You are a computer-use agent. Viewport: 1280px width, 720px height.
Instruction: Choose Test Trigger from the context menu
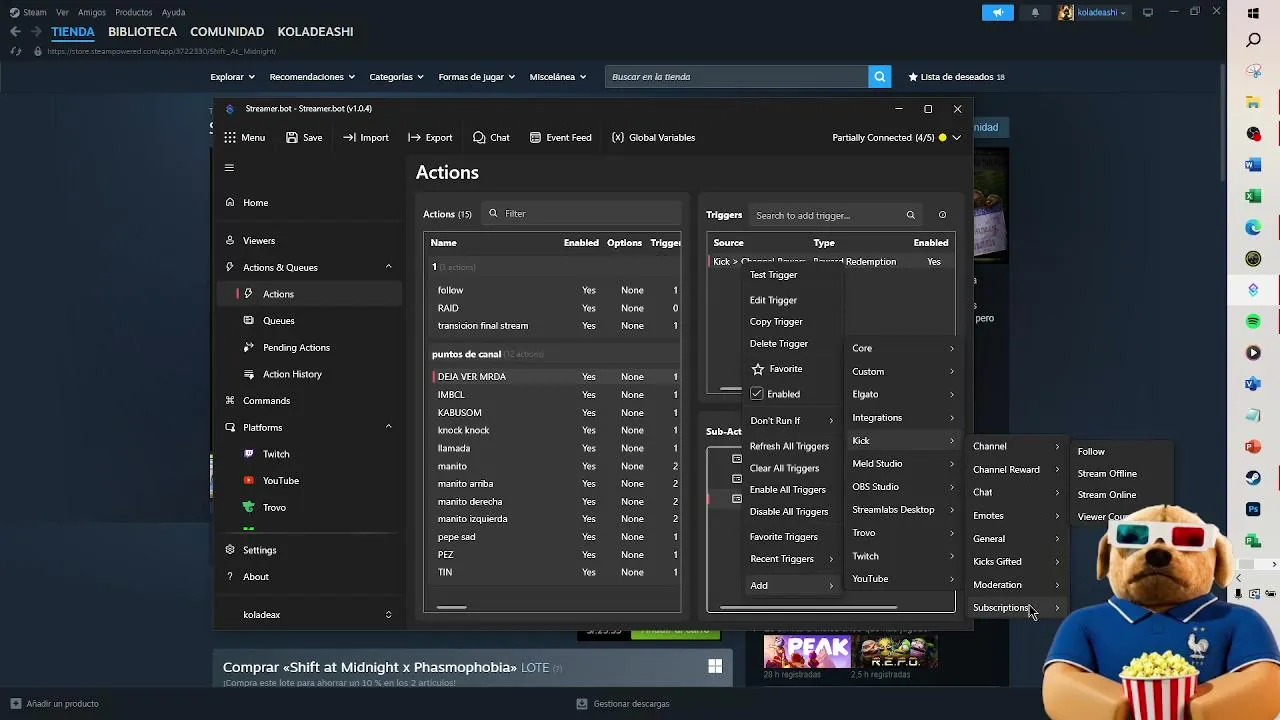(x=774, y=275)
